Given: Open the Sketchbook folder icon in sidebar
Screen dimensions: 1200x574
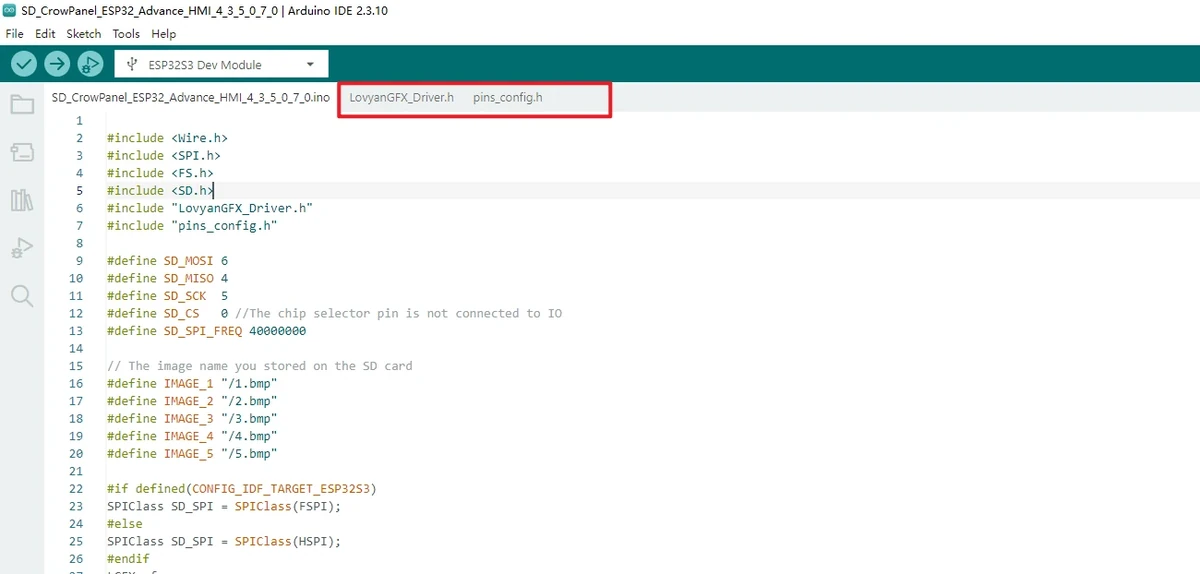Looking at the screenshot, I should click(22, 105).
